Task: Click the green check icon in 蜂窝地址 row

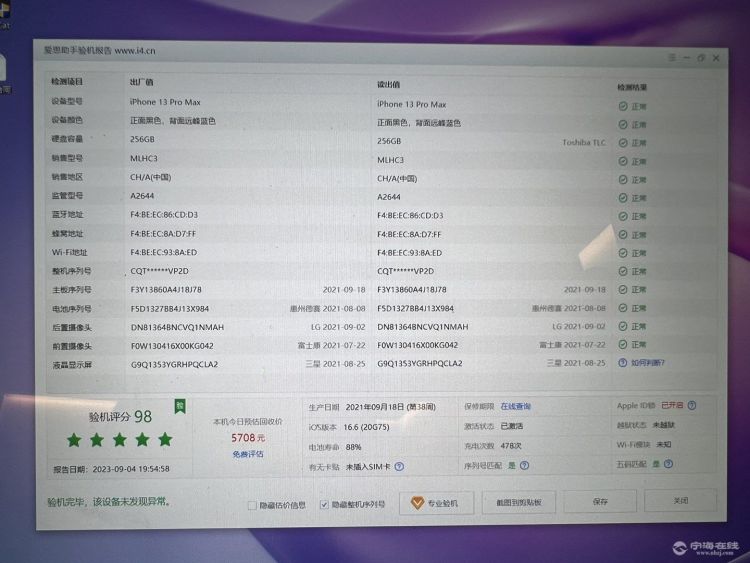Action: click(623, 234)
